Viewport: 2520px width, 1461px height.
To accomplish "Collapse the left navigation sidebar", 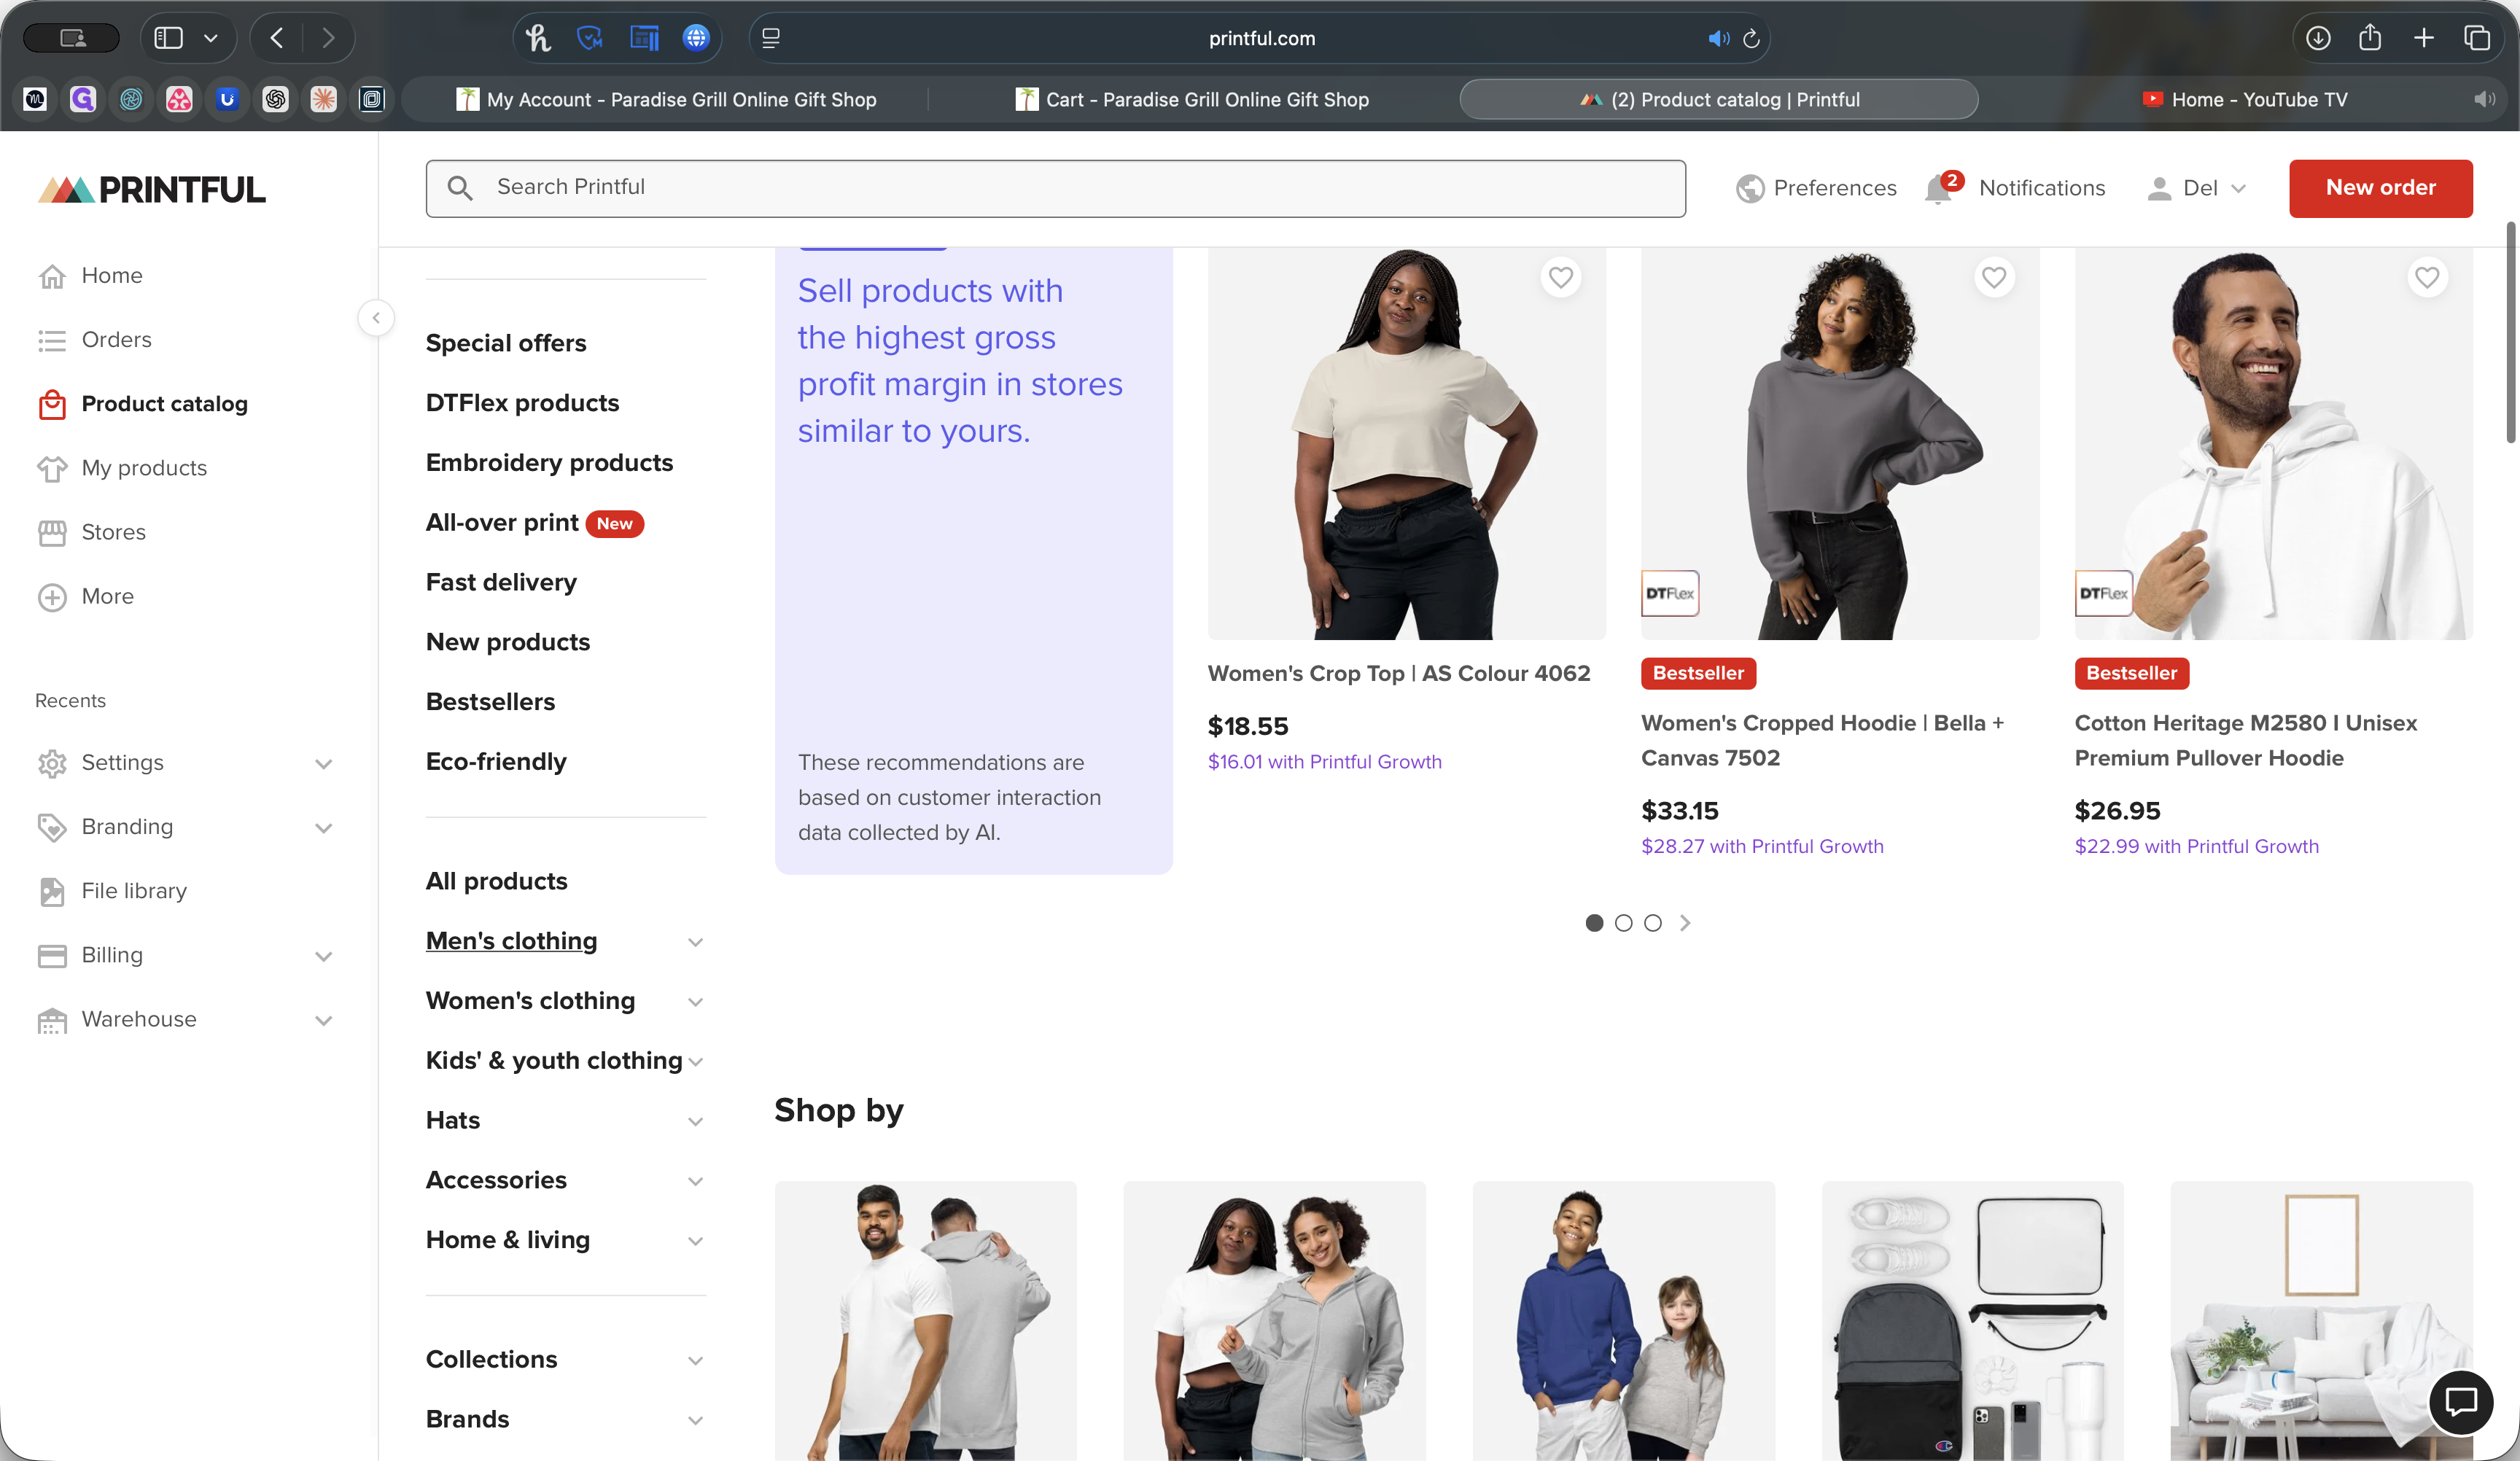I will pos(377,318).
